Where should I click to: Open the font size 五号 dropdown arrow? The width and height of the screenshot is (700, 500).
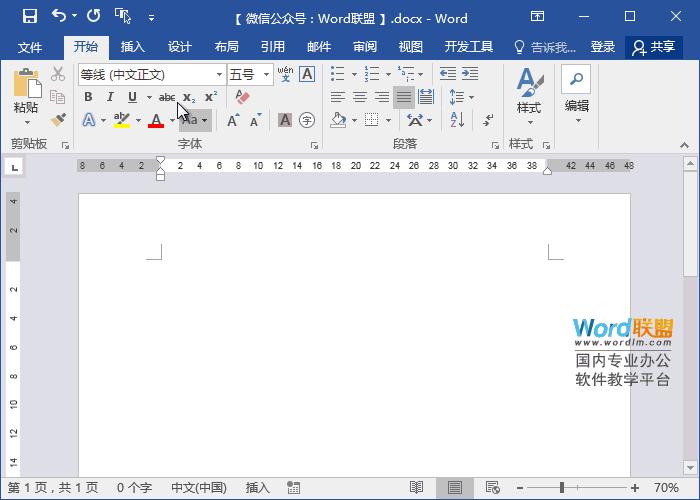266,75
